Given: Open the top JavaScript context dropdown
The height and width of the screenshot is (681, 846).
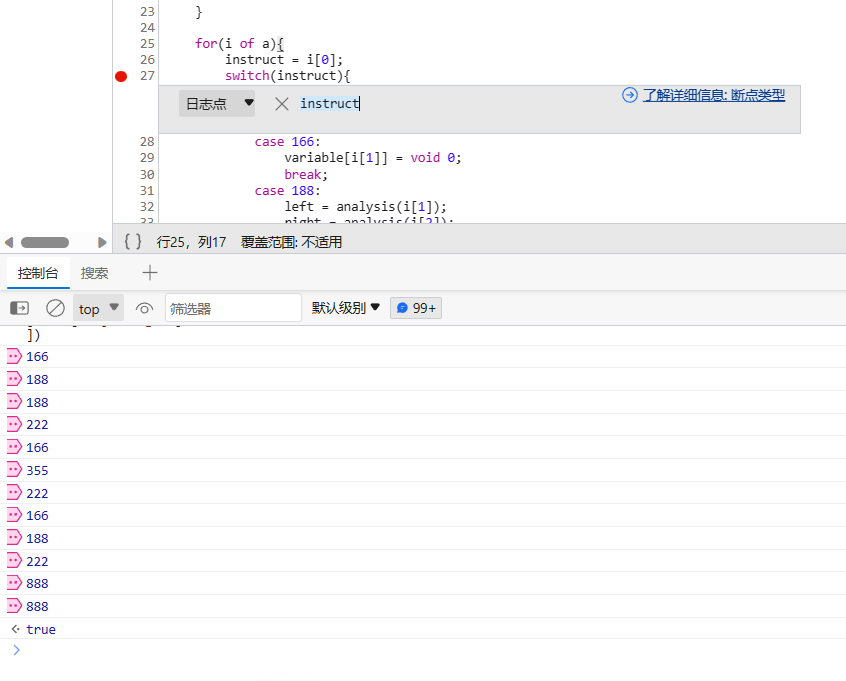Looking at the screenshot, I should [98, 308].
